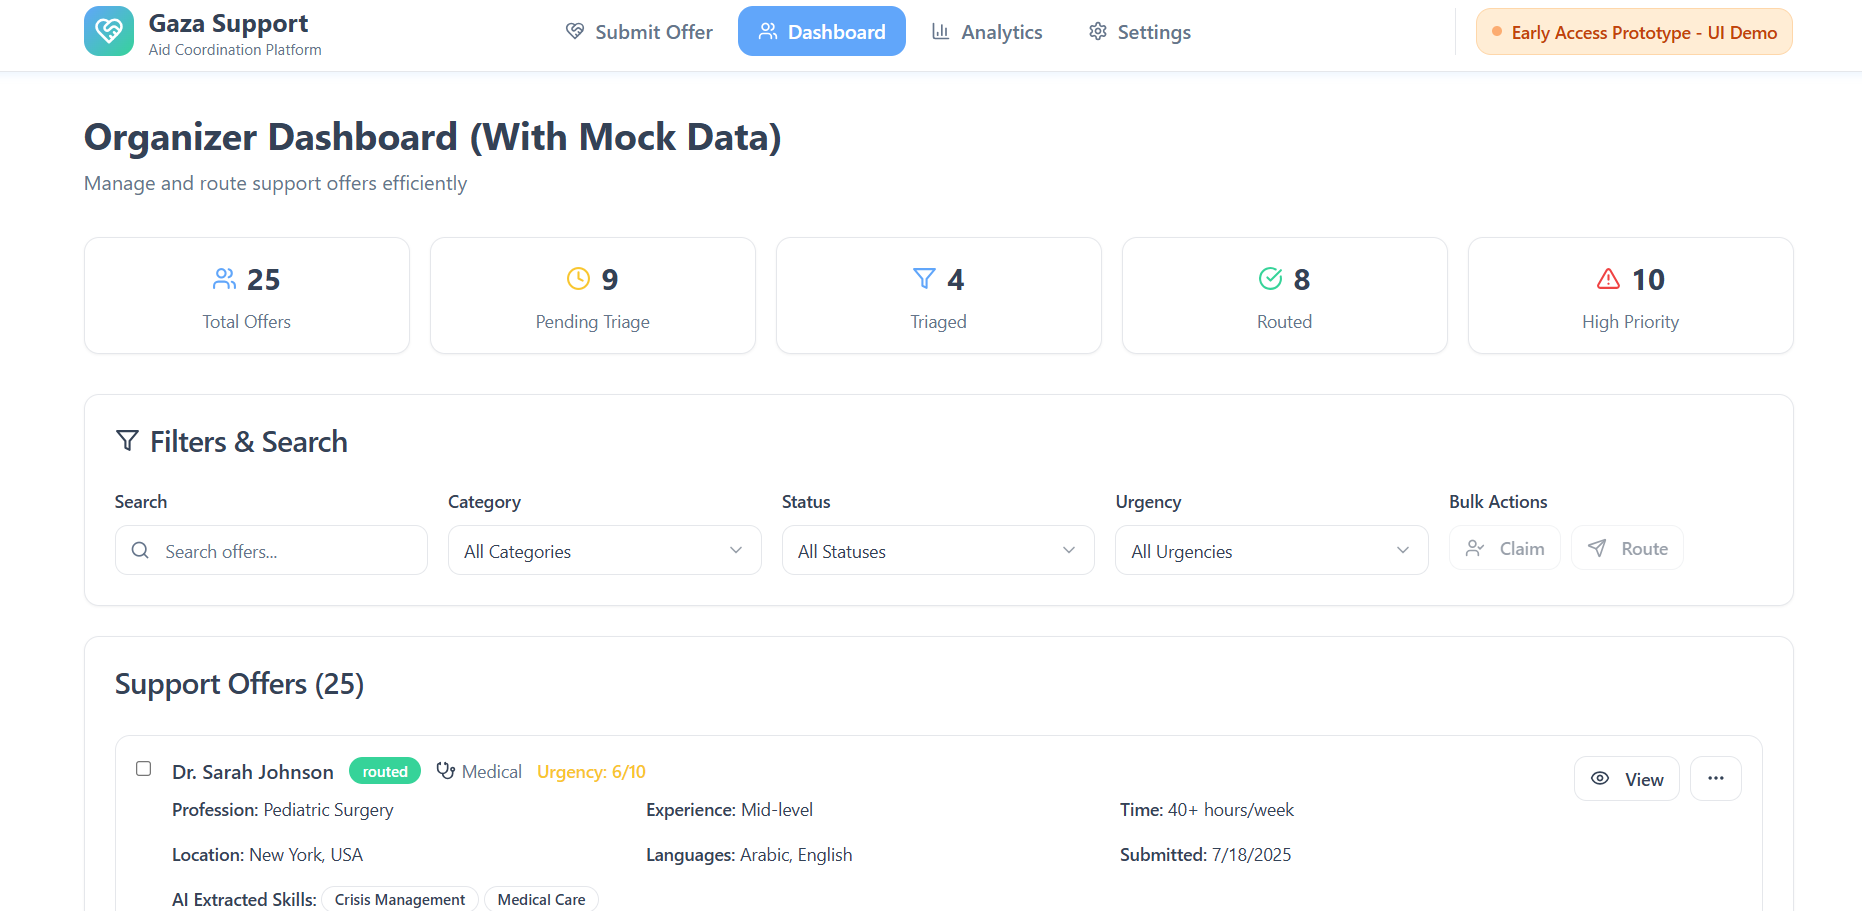Click the magnifier icon in search box
1862x911 pixels.
point(140,550)
